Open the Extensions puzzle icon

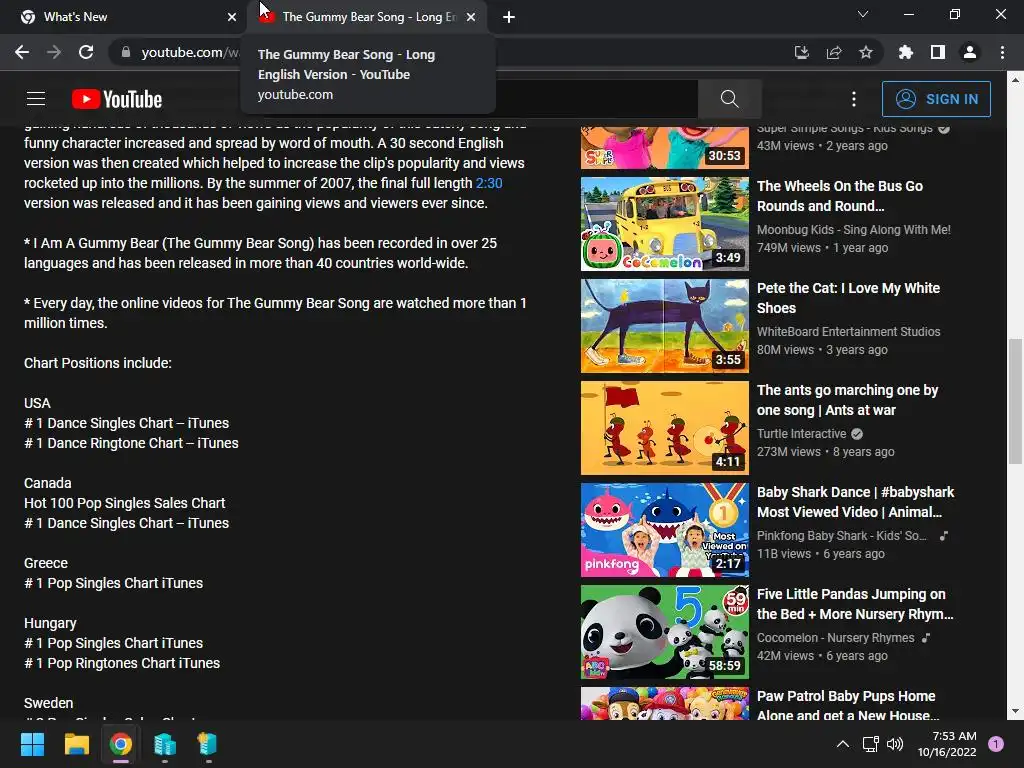click(905, 52)
